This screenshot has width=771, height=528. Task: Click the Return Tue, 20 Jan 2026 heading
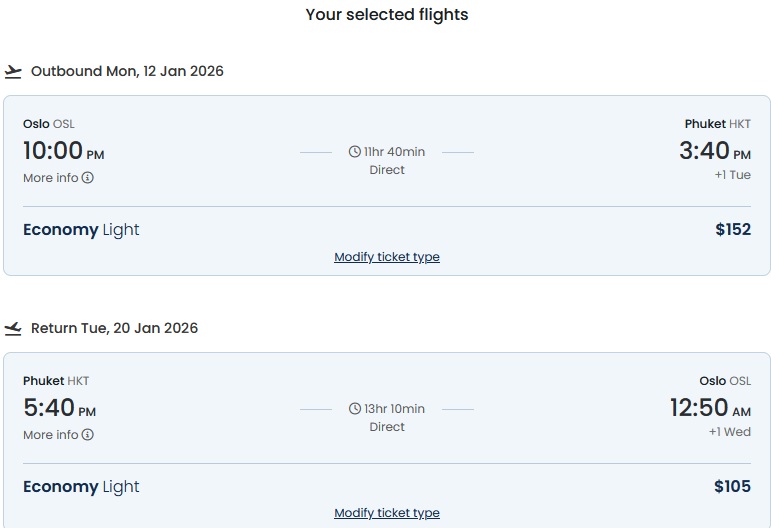[x=115, y=328]
